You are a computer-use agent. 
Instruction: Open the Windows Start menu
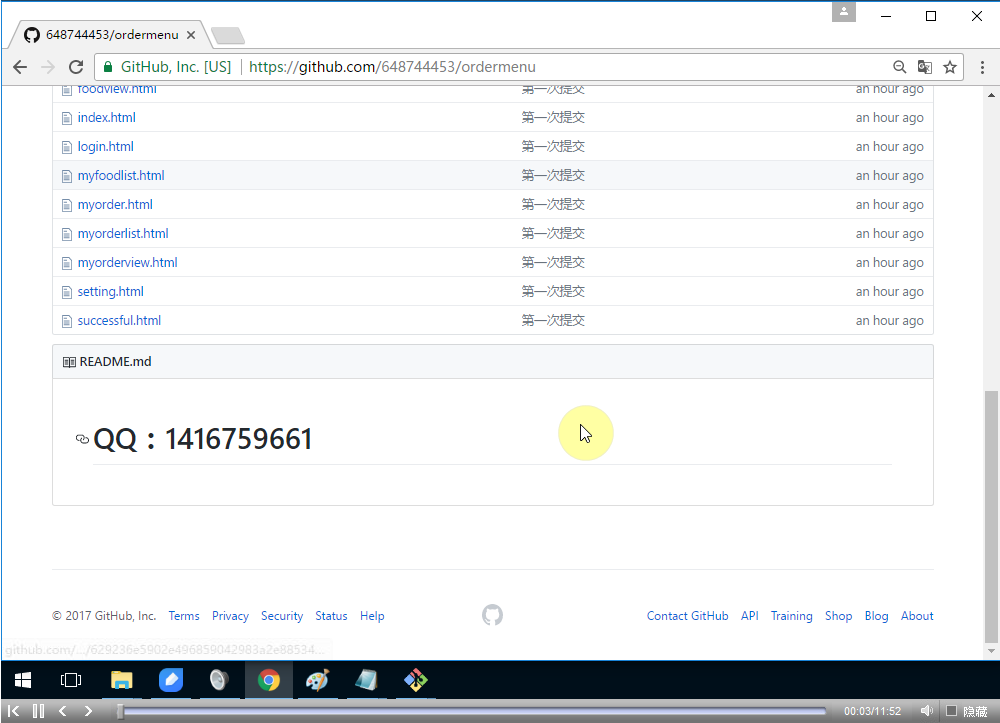[x=23, y=681]
